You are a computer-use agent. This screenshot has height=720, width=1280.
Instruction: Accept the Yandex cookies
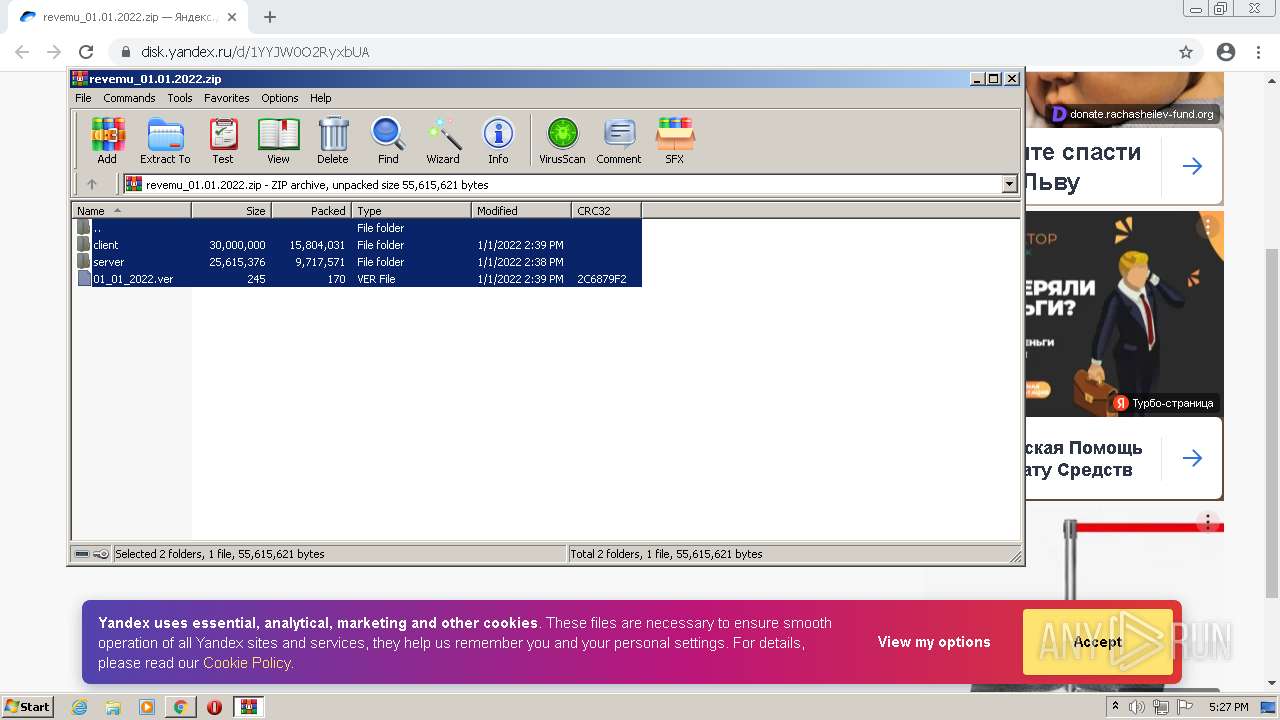tap(1097, 642)
